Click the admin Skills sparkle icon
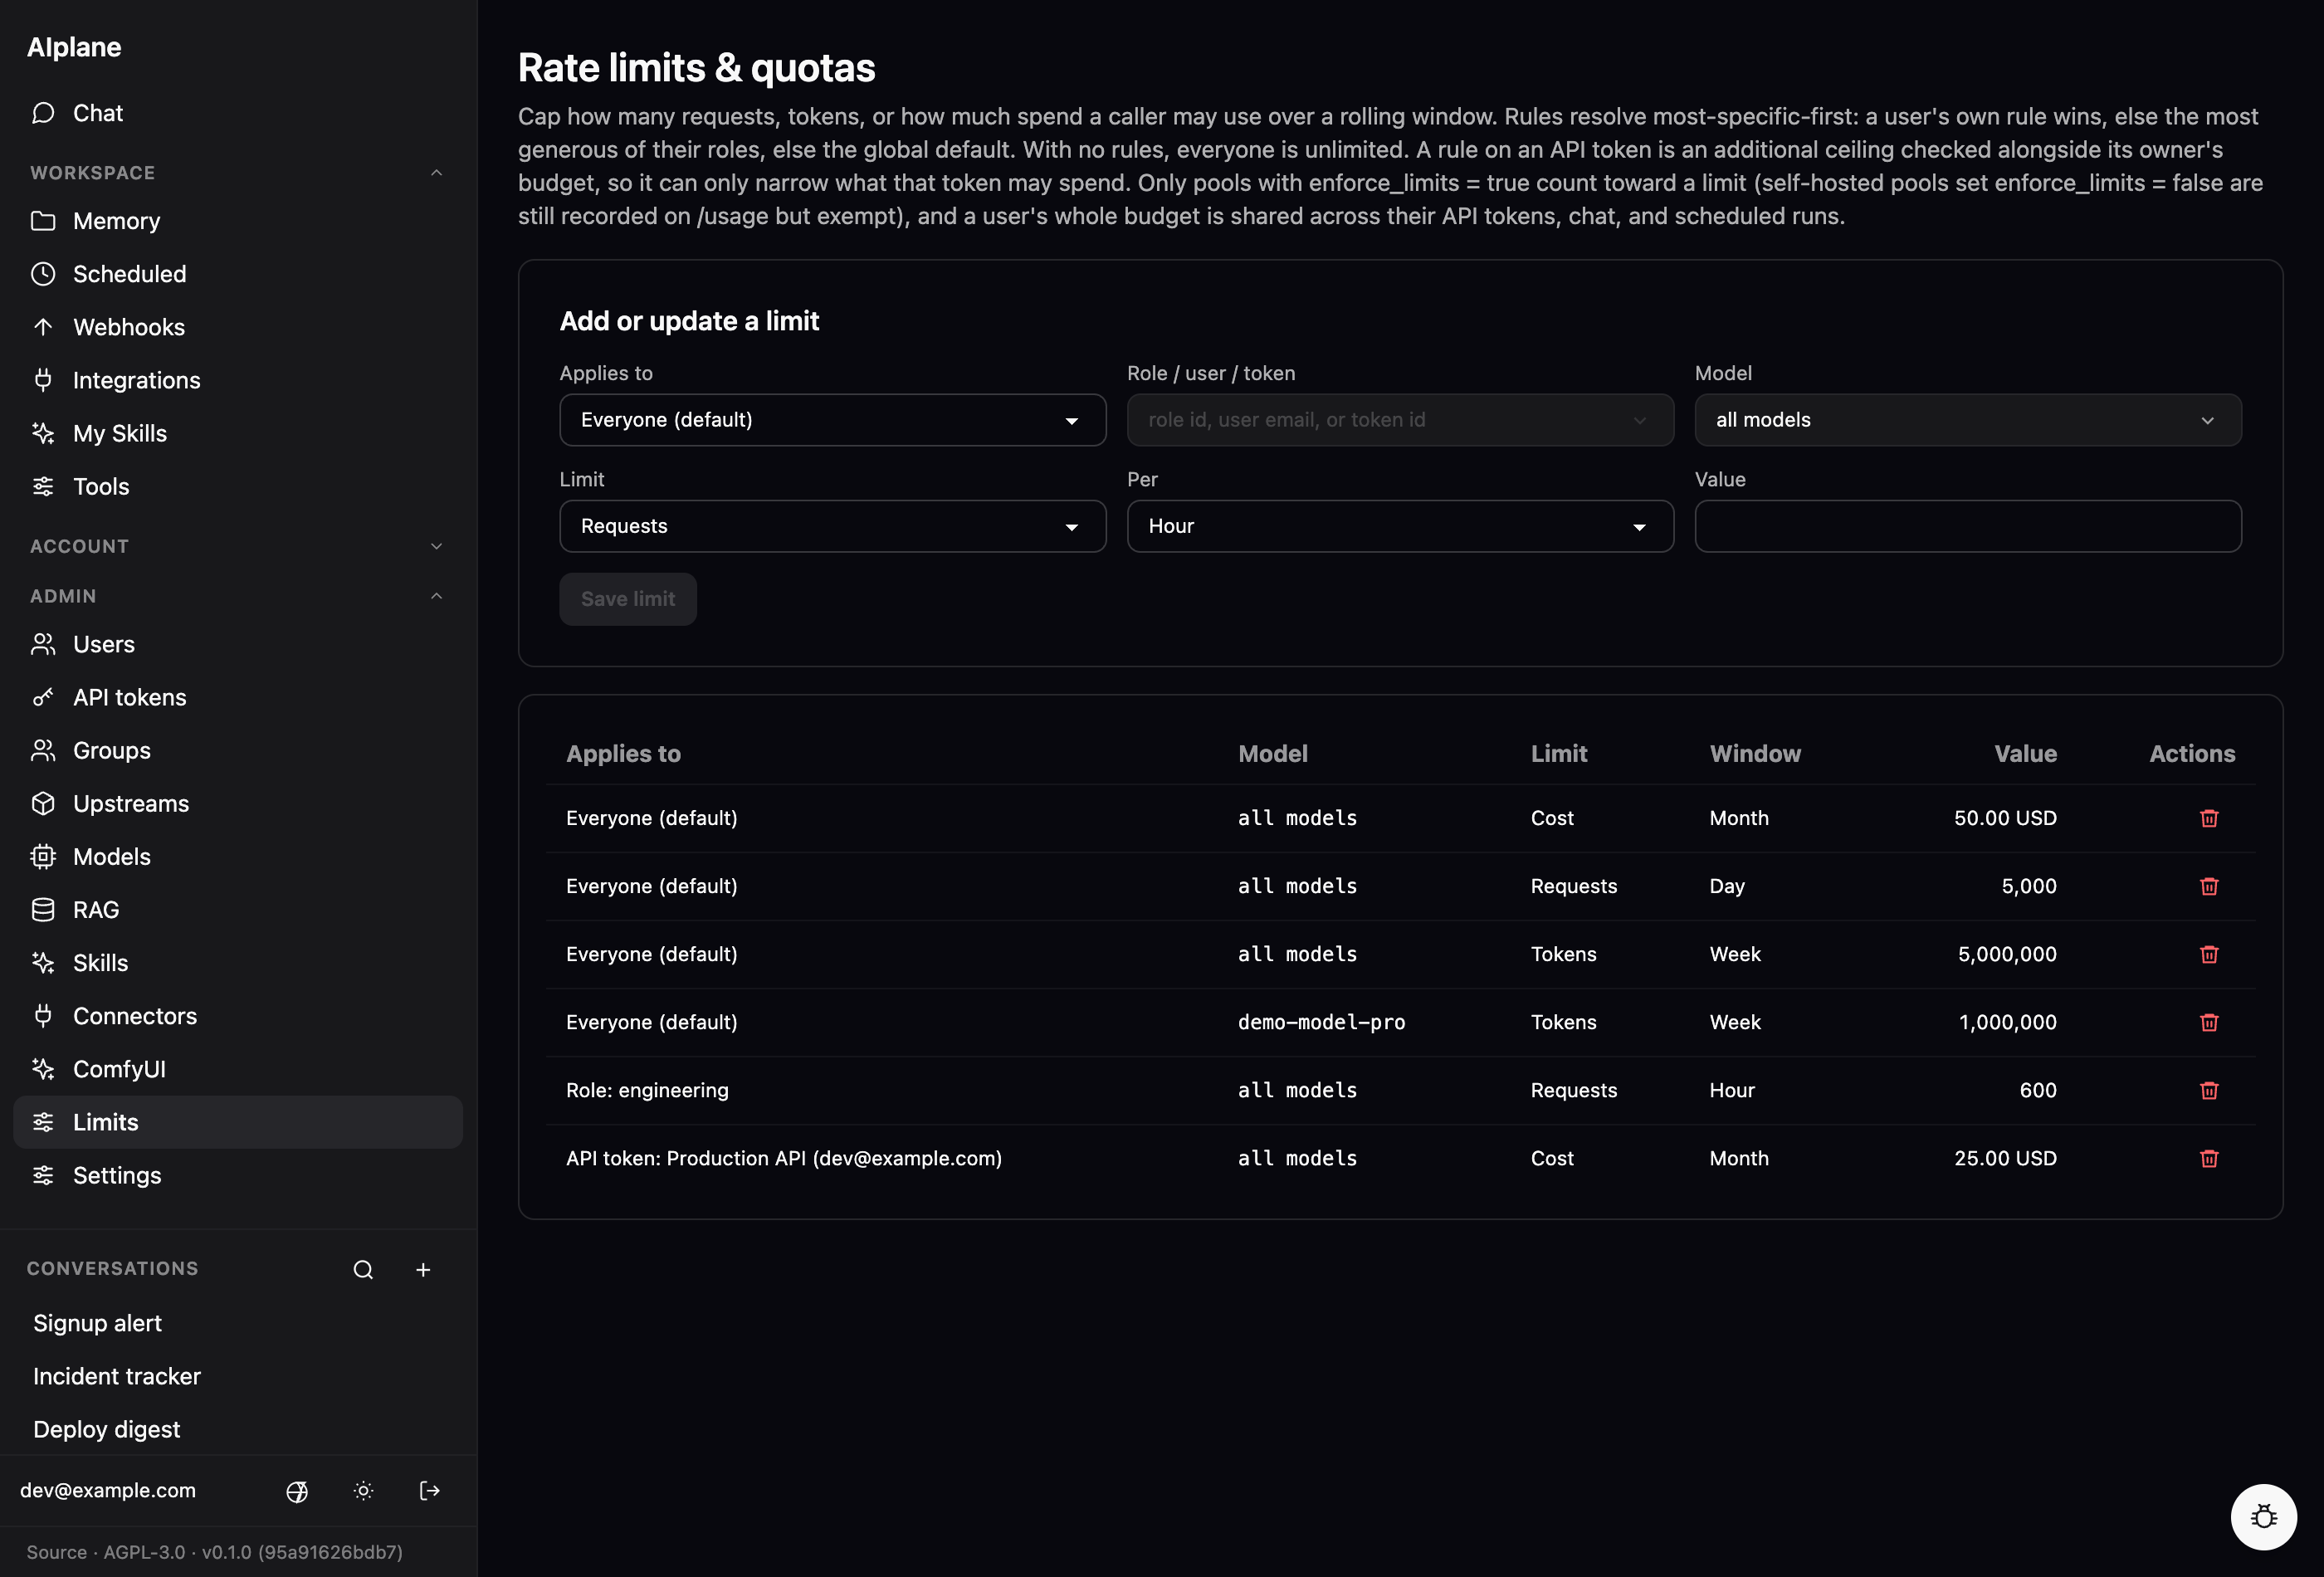 [43, 962]
